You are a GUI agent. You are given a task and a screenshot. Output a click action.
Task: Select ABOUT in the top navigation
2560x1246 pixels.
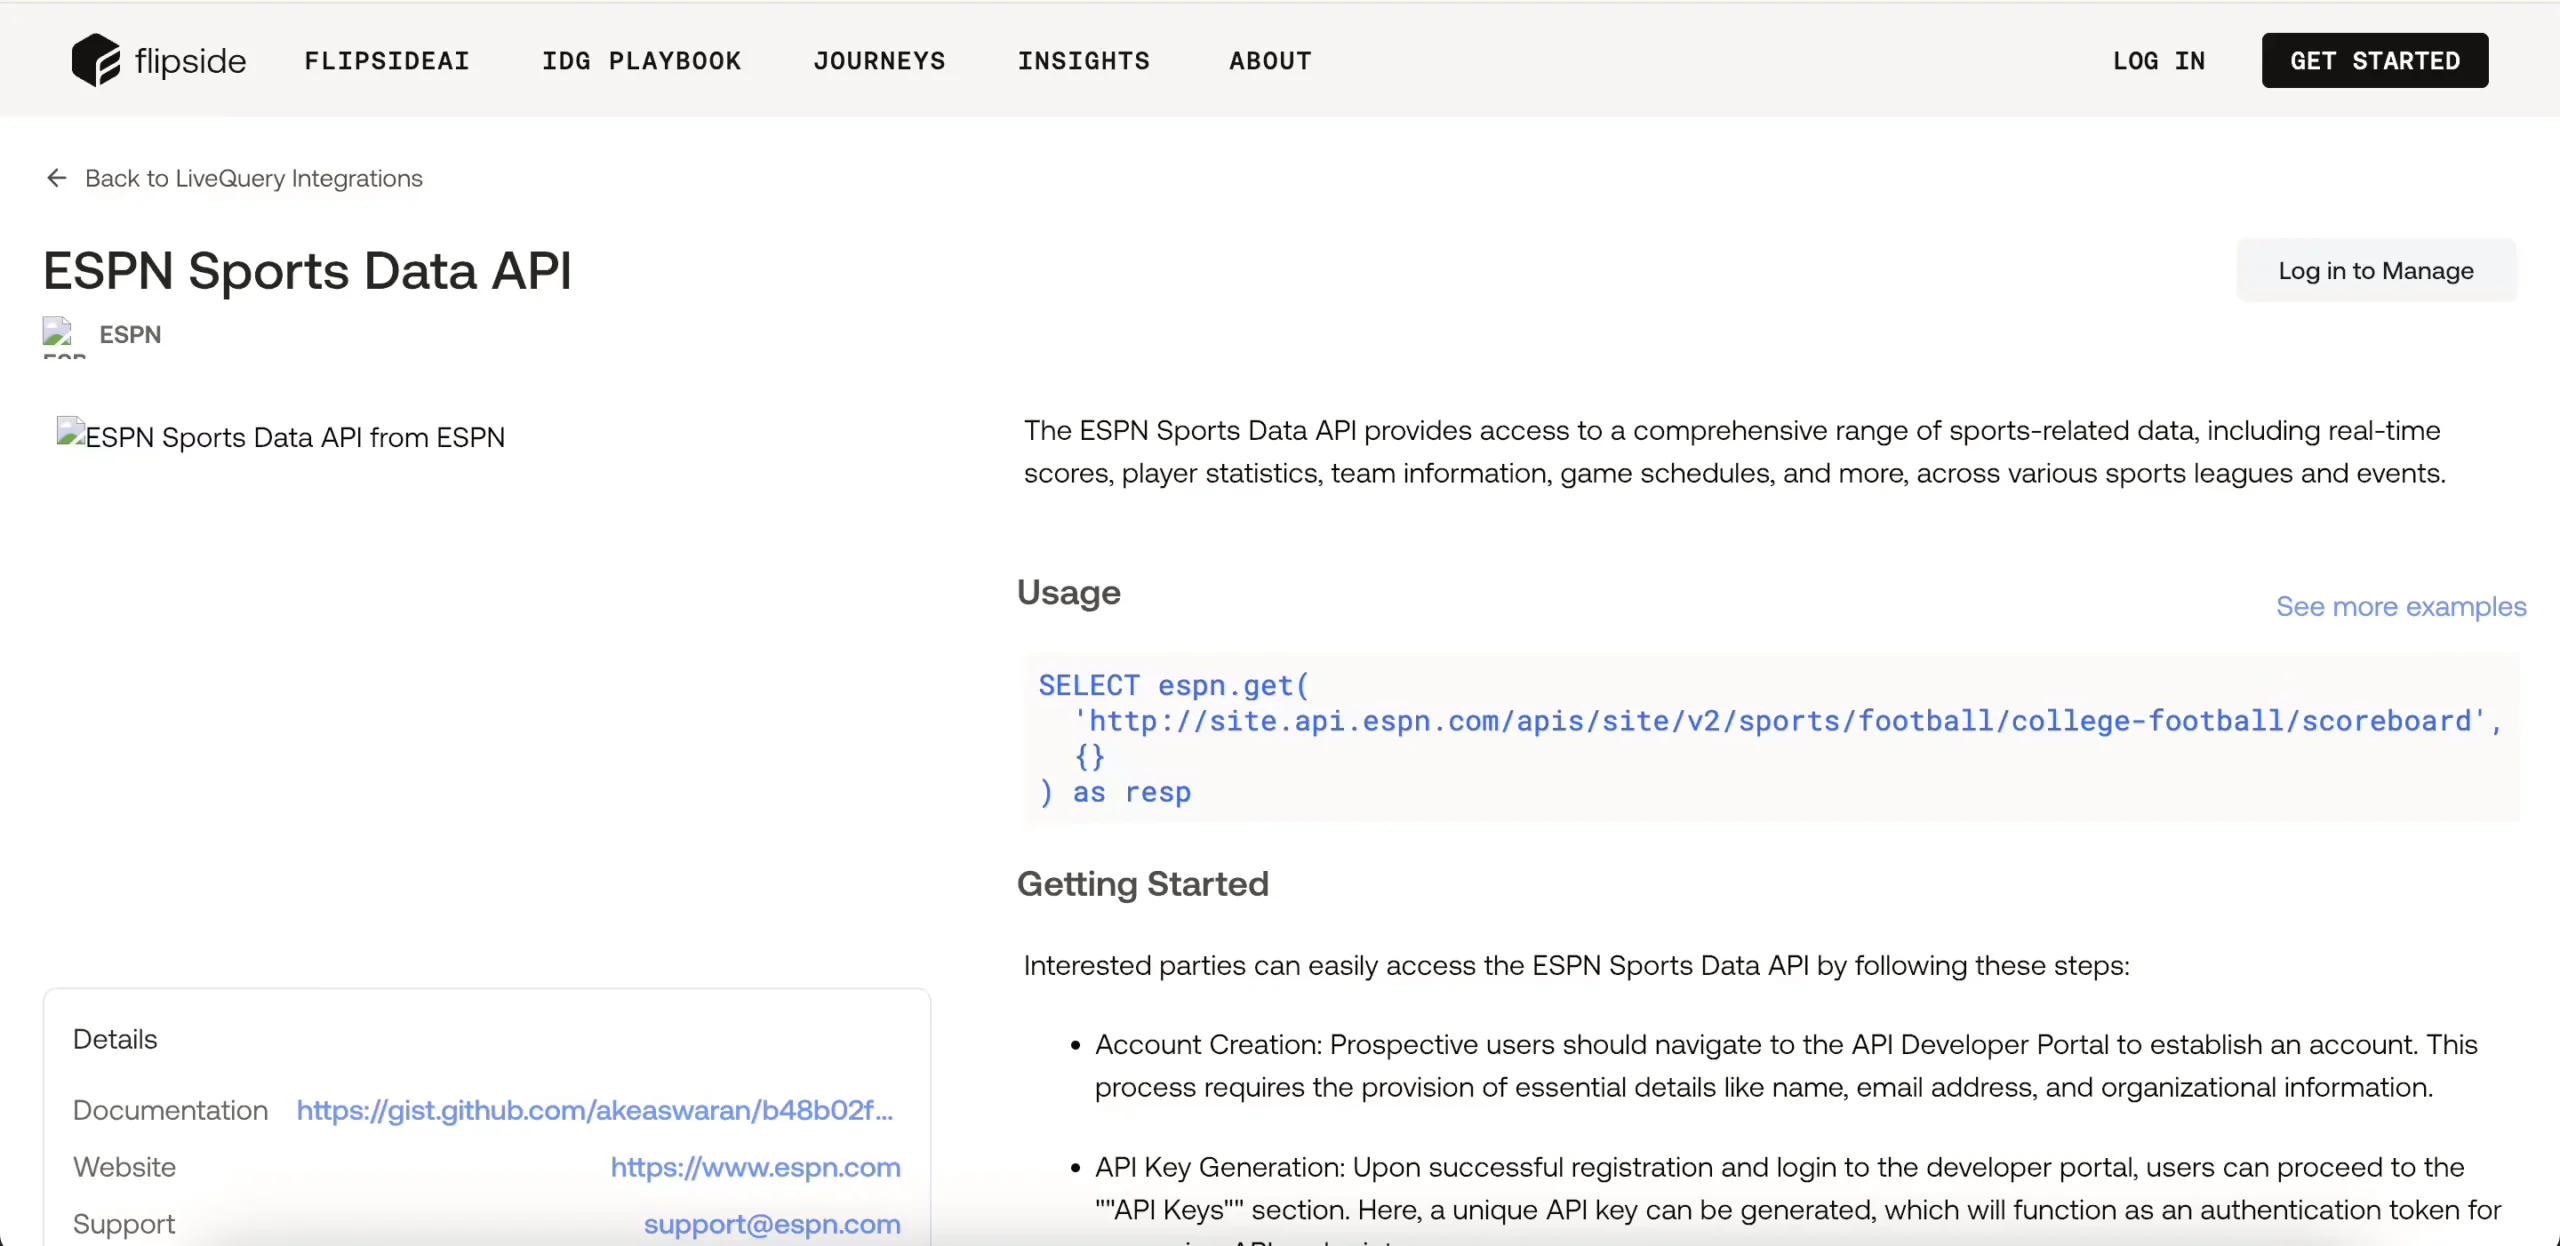coord(1270,61)
